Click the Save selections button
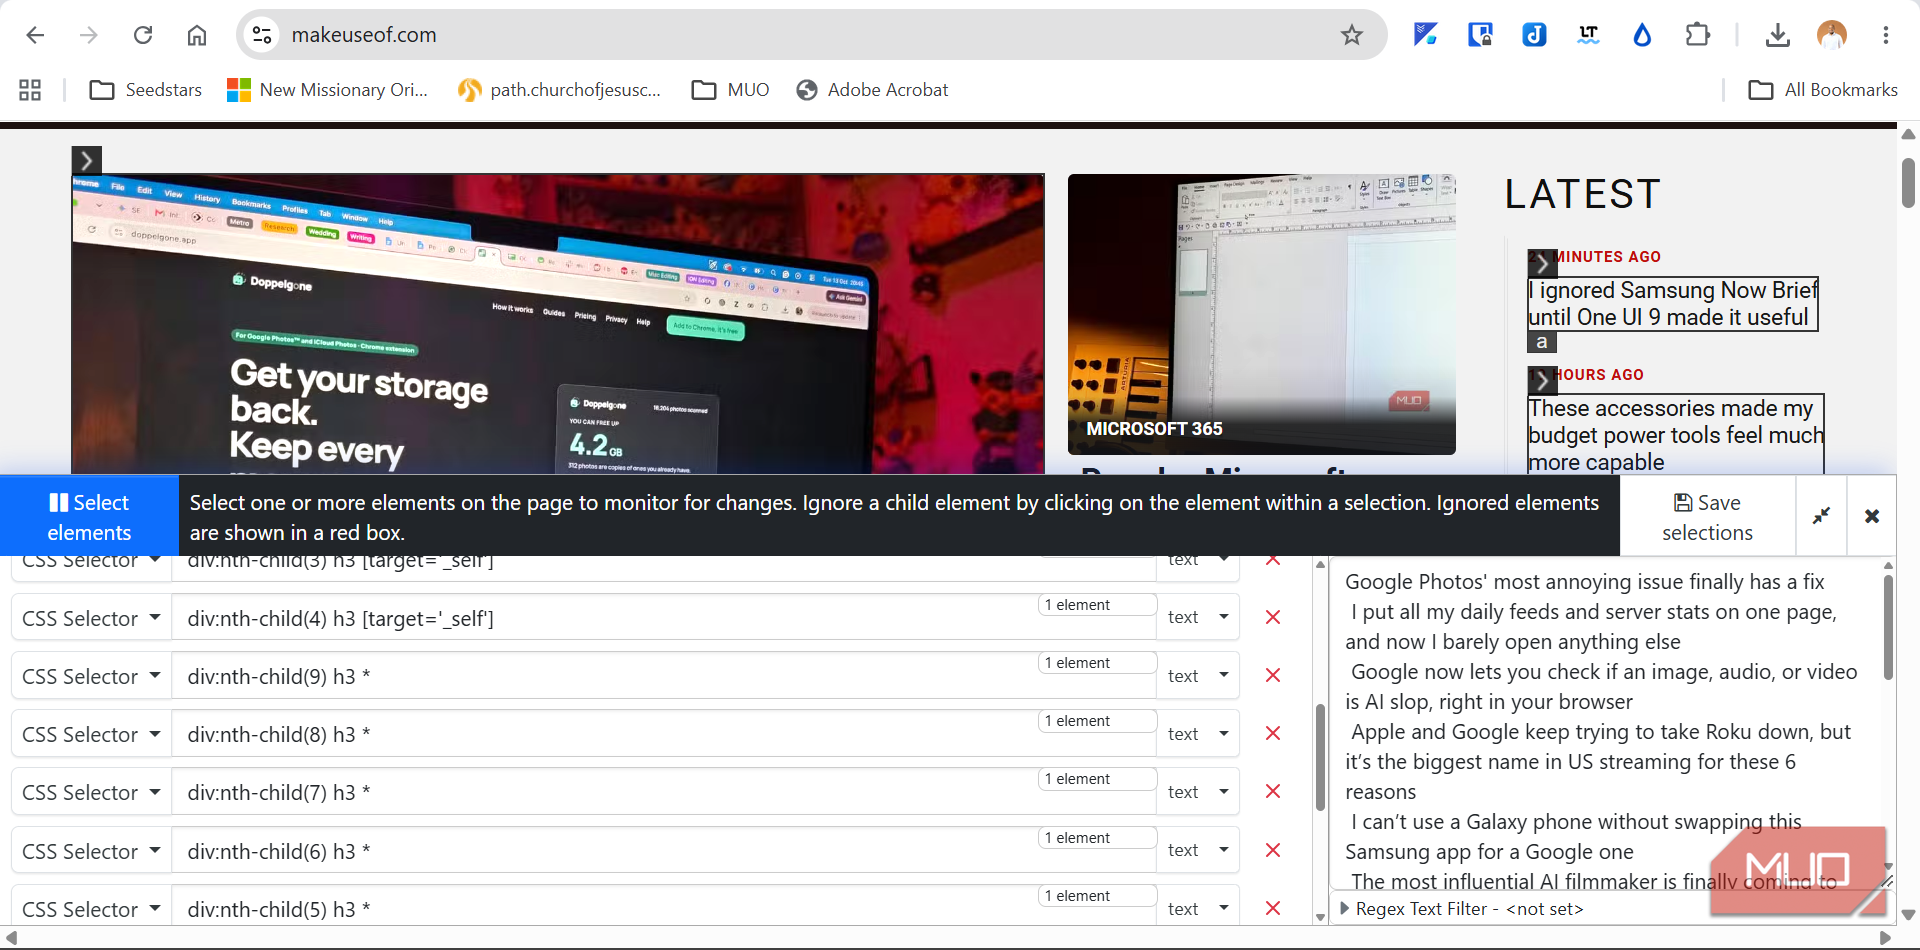This screenshot has height=950, width=1920. 1707,516
